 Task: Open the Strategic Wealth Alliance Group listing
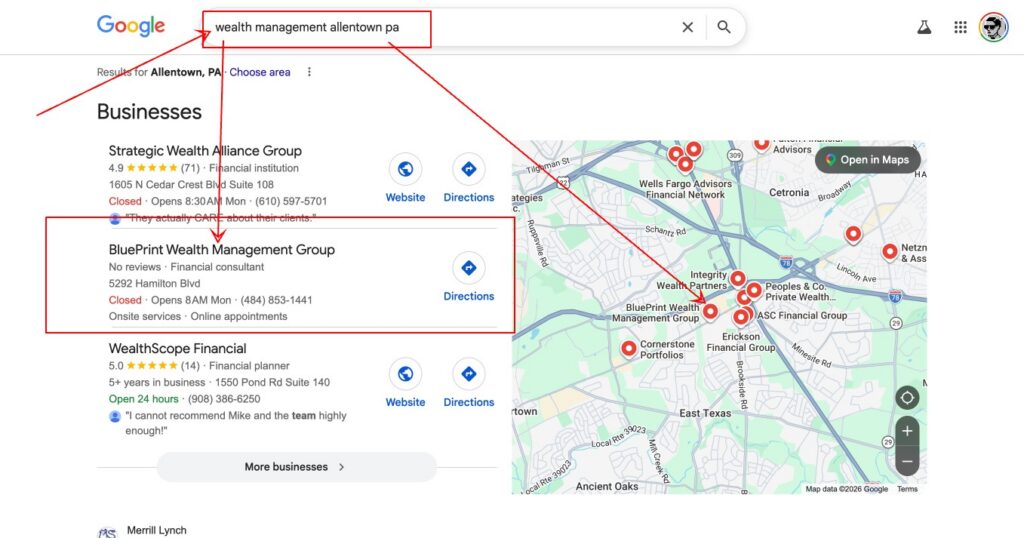[x=205, y=151]
